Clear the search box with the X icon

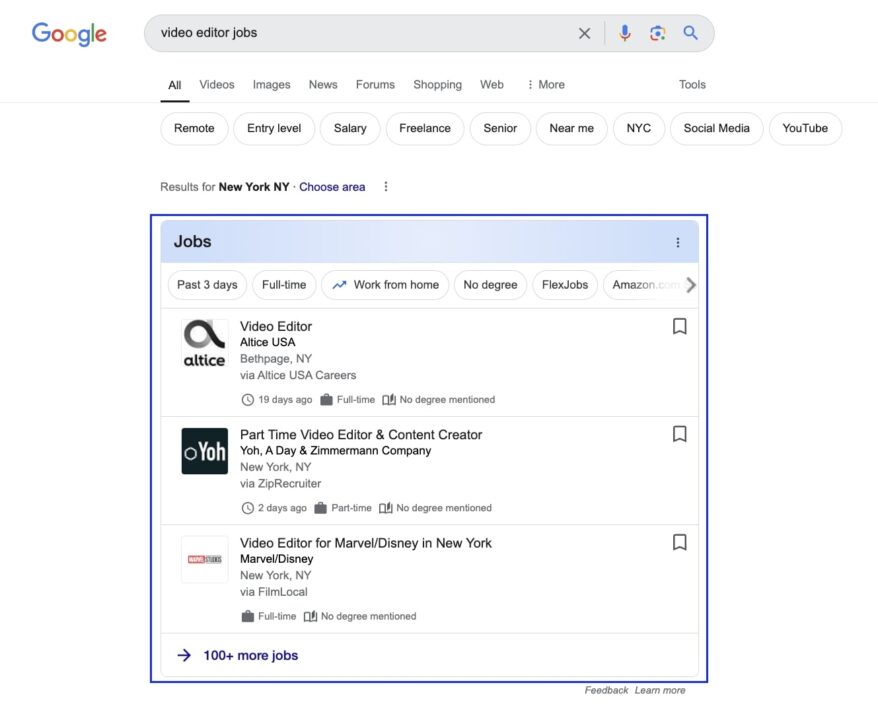click(584, 34)
